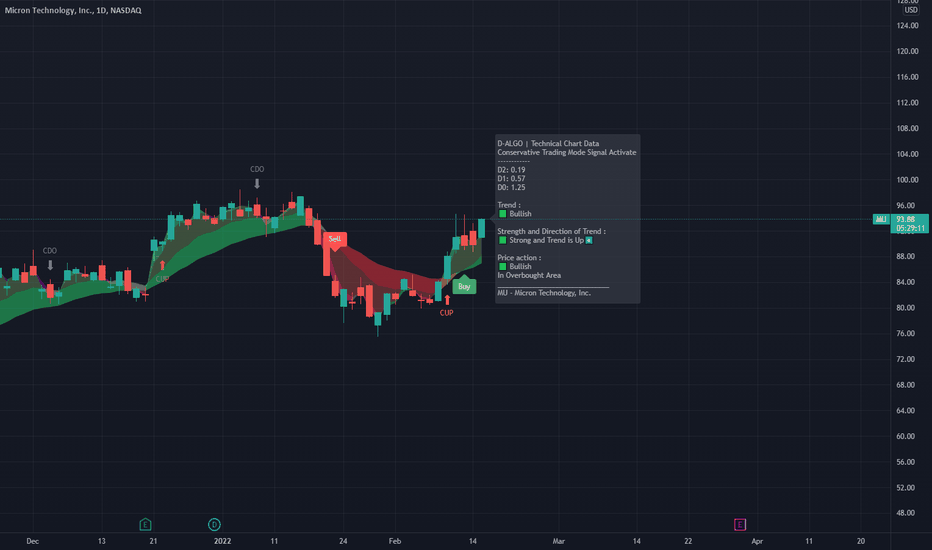
Task: Select the red Sell signal label
Action: coord(335,240)
